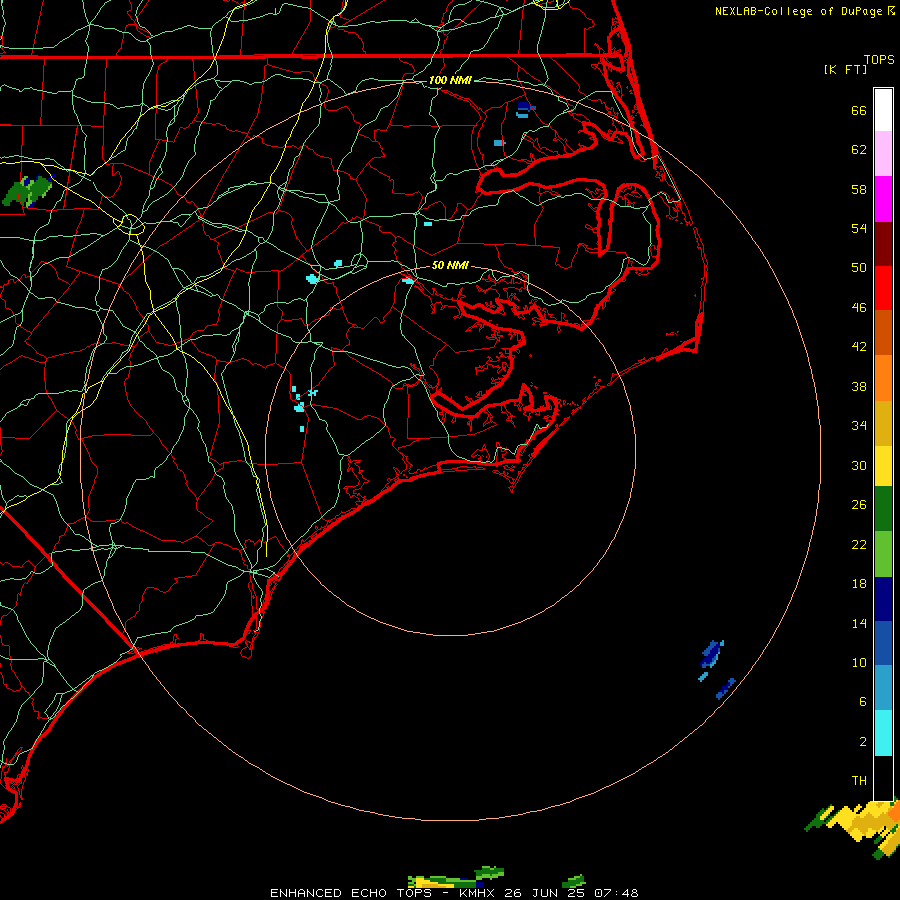Click the light pink legend swatch

(x=883, y=154)
